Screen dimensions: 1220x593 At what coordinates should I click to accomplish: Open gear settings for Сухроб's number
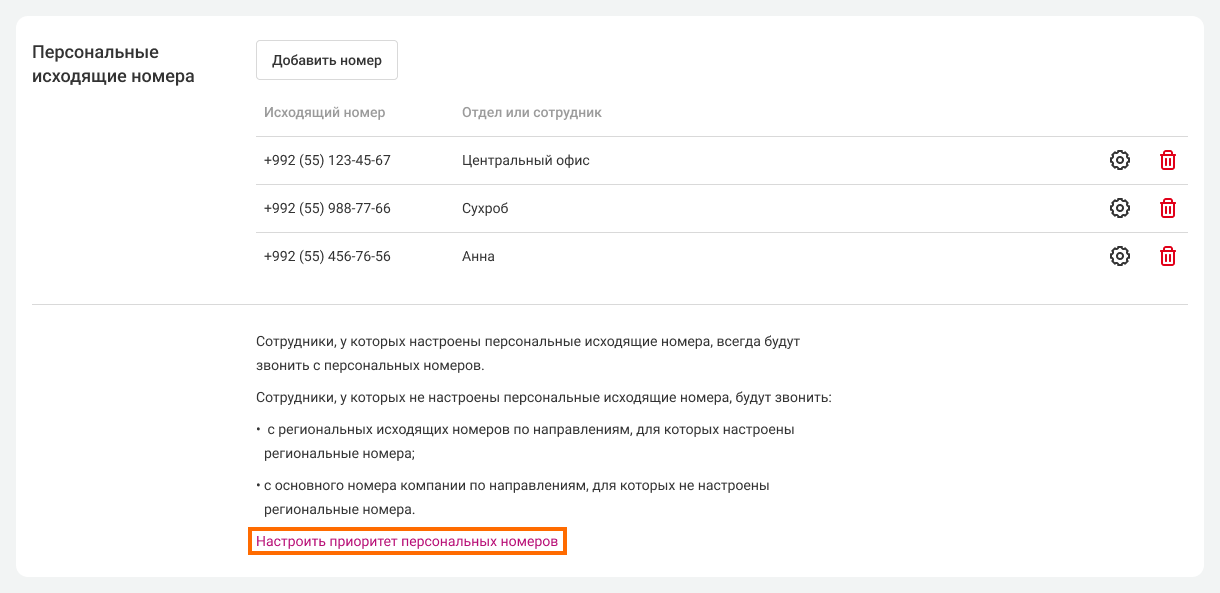[1120, 208]
